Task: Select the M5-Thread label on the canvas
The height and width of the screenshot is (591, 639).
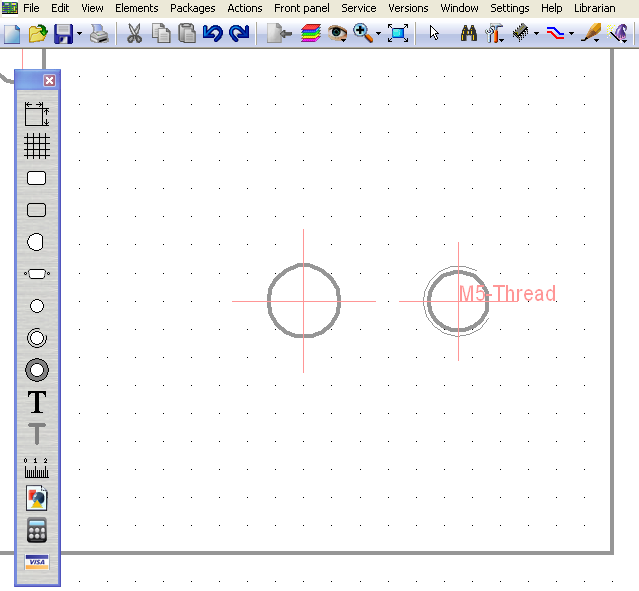Action: [x=507, y=294]
